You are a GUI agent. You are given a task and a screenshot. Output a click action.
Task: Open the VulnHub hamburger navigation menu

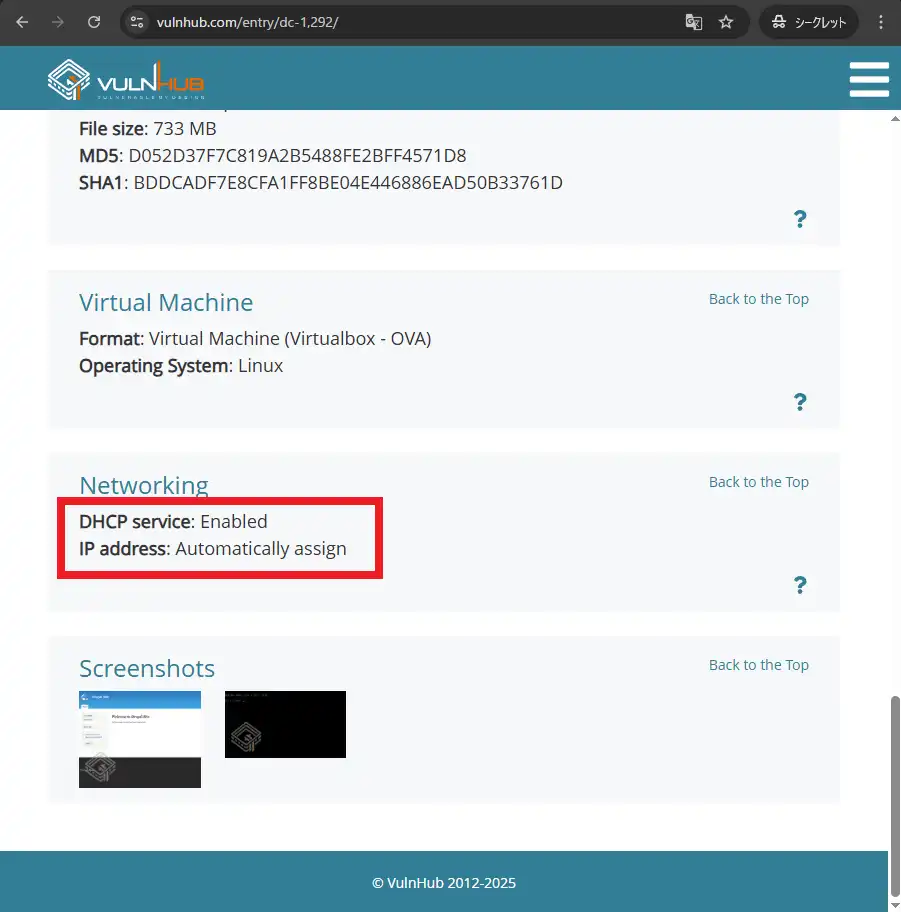pyautogui.click(x=868, y=80)
